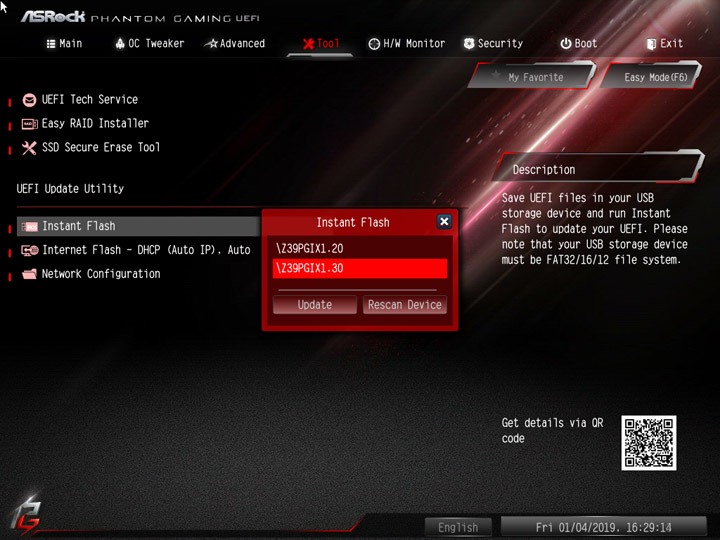Open the Advanced tab
Screen dimensions: 720x540
(x=235, y=44)
